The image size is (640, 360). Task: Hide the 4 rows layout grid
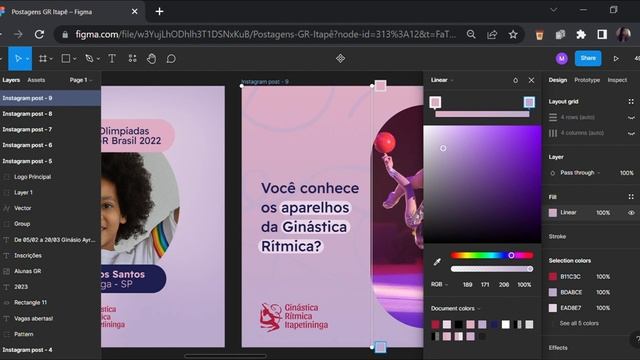coord(631,118)
